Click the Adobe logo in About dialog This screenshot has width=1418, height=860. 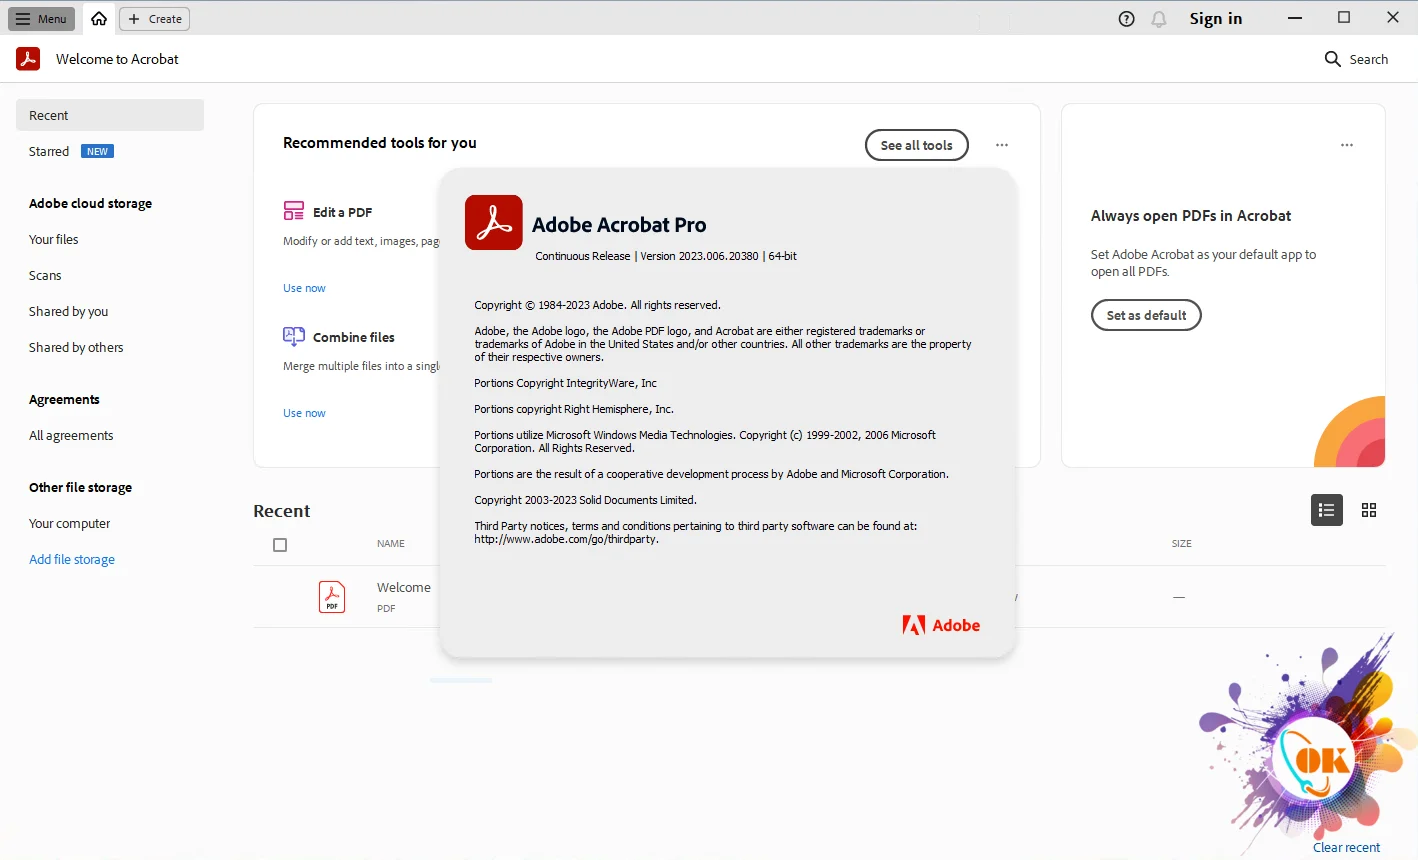[941, 625]
